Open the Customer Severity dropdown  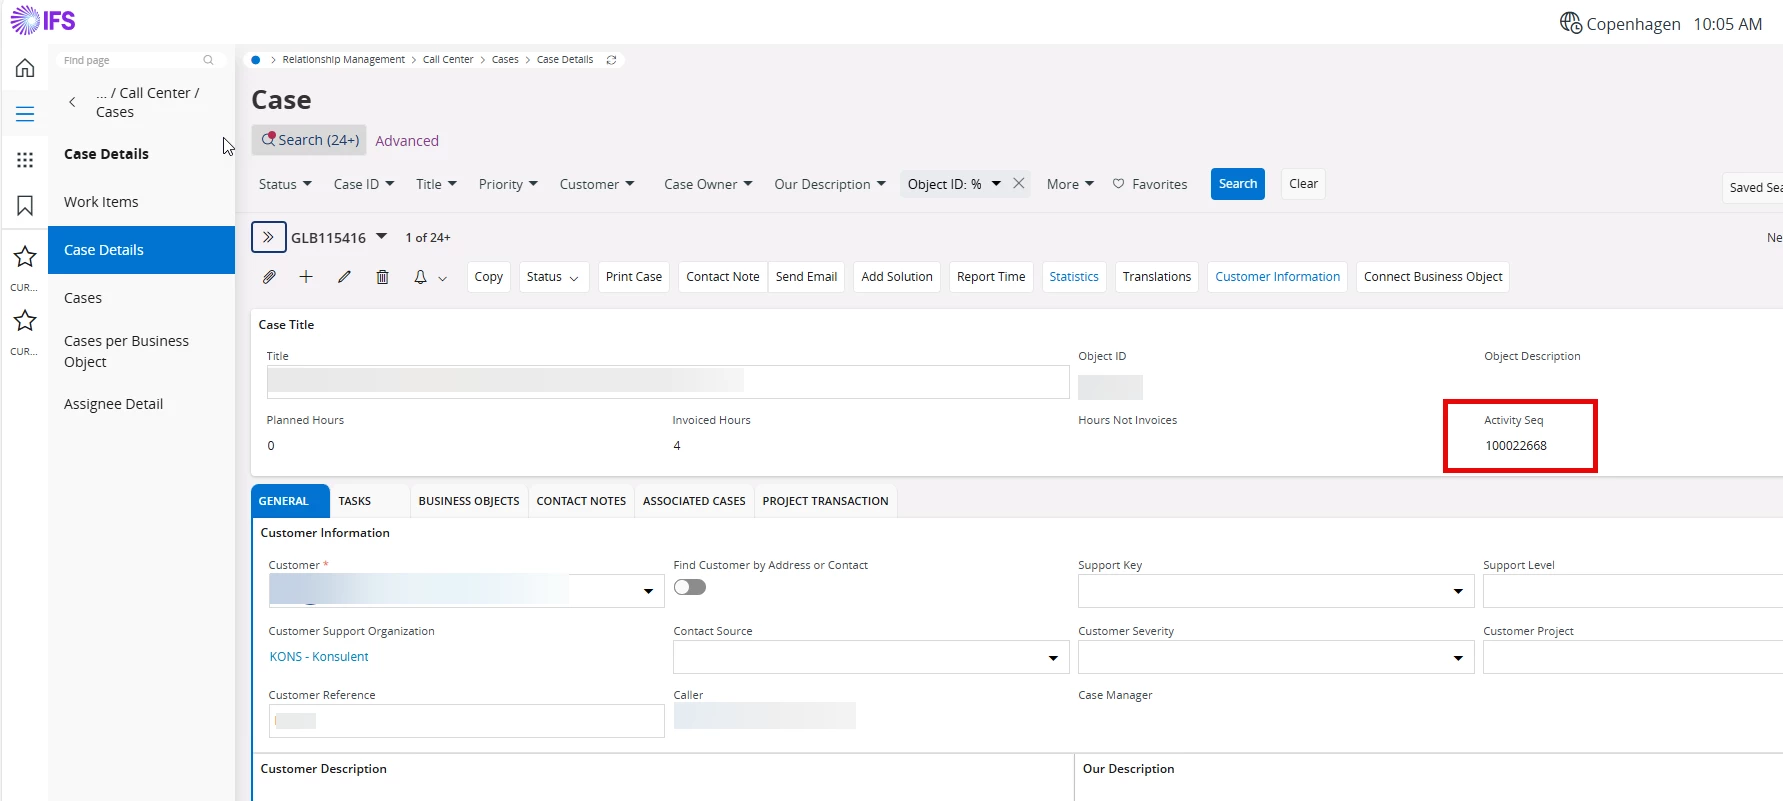click(1458, 657)
